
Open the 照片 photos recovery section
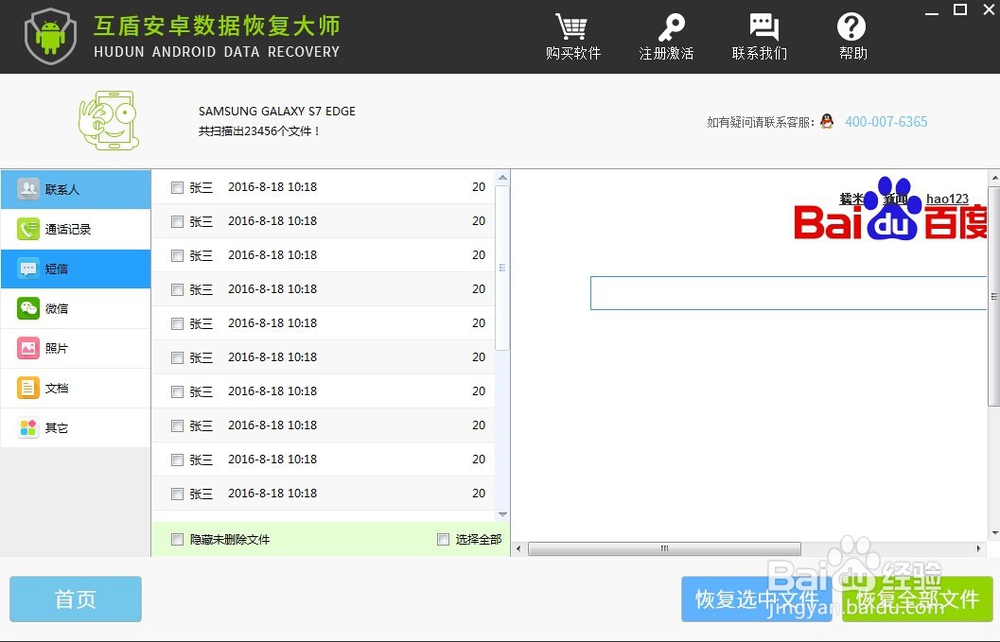75,348
